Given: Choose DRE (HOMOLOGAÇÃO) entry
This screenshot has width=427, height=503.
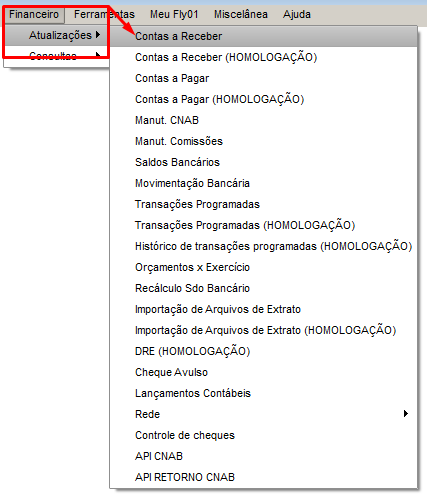Looking at the screenshot, I should 263,351.
